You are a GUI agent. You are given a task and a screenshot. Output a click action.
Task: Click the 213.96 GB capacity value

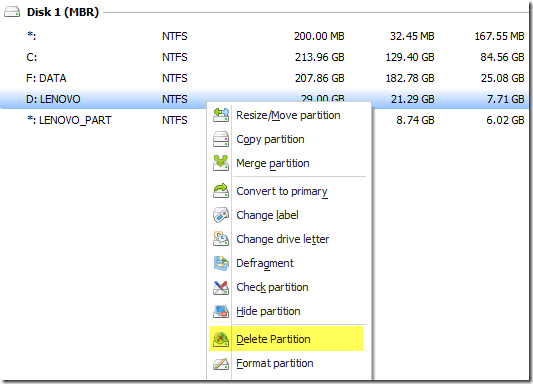tap(320, 57)
